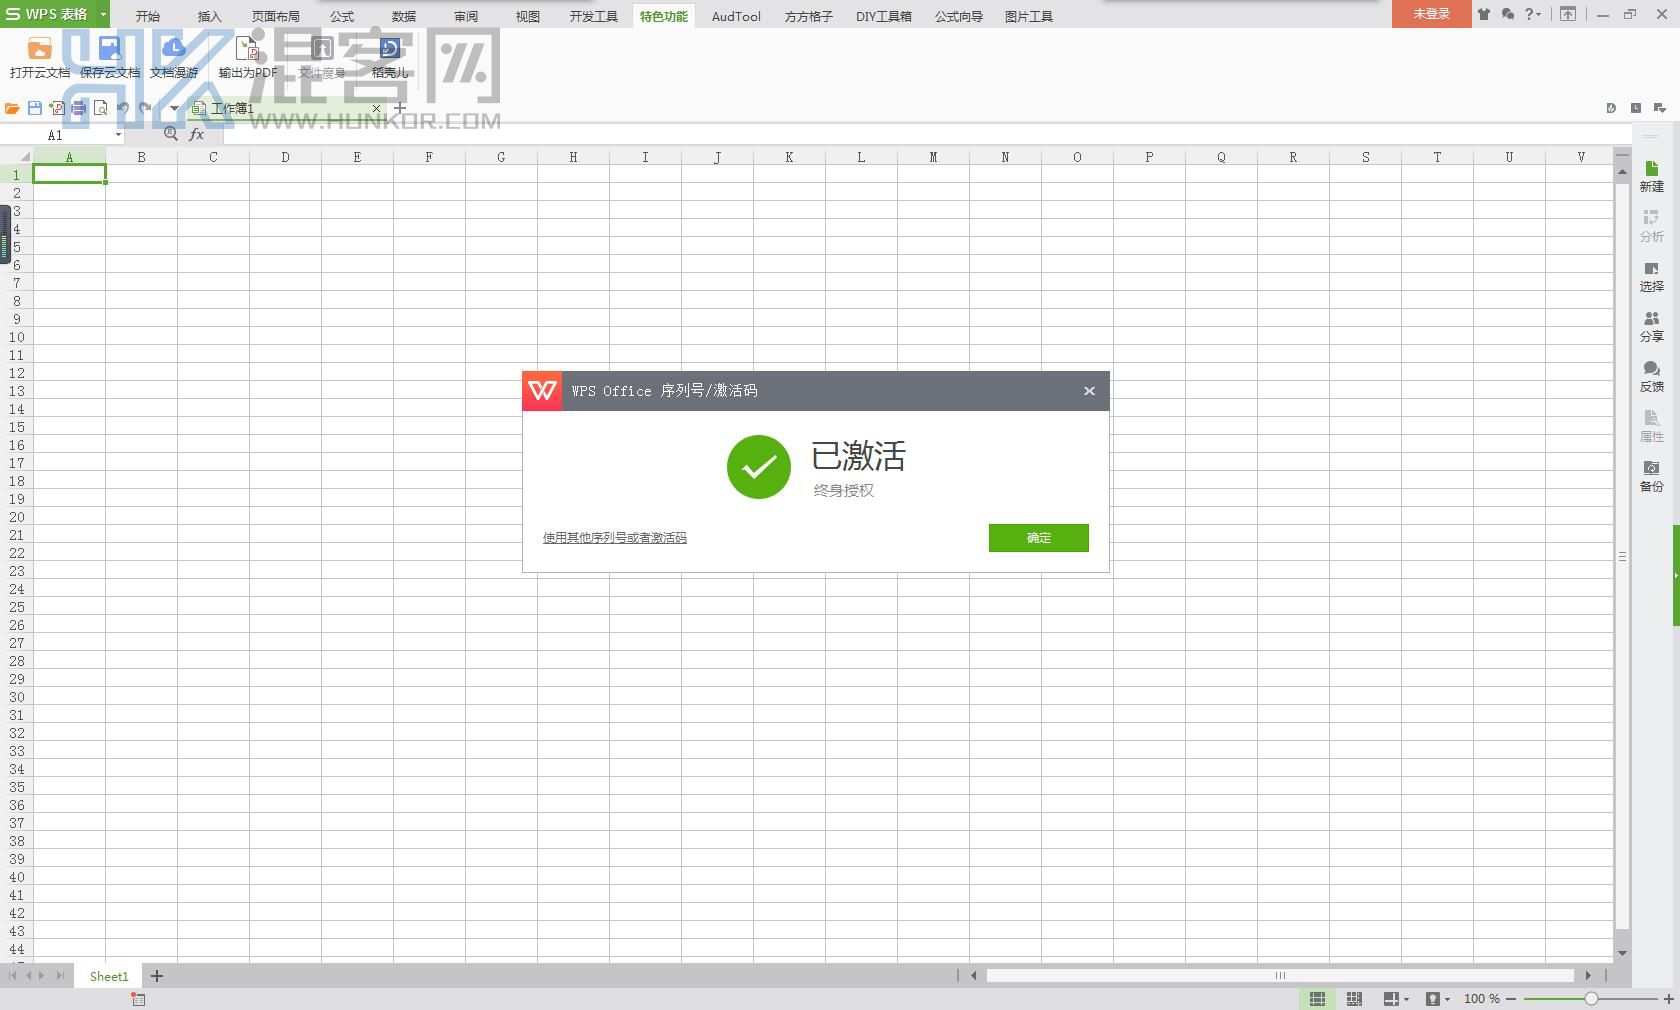Click the zoom slider handle in the status bar
This screenshot has height=1010, width=1680.
[x=1591, y=999]
